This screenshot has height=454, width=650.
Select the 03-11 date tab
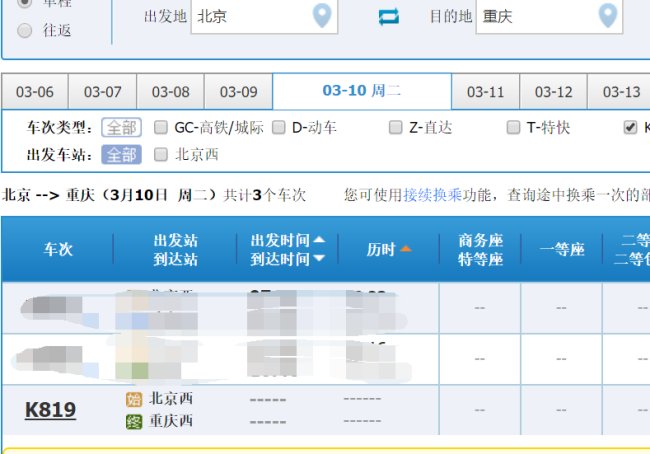(485, 92)
